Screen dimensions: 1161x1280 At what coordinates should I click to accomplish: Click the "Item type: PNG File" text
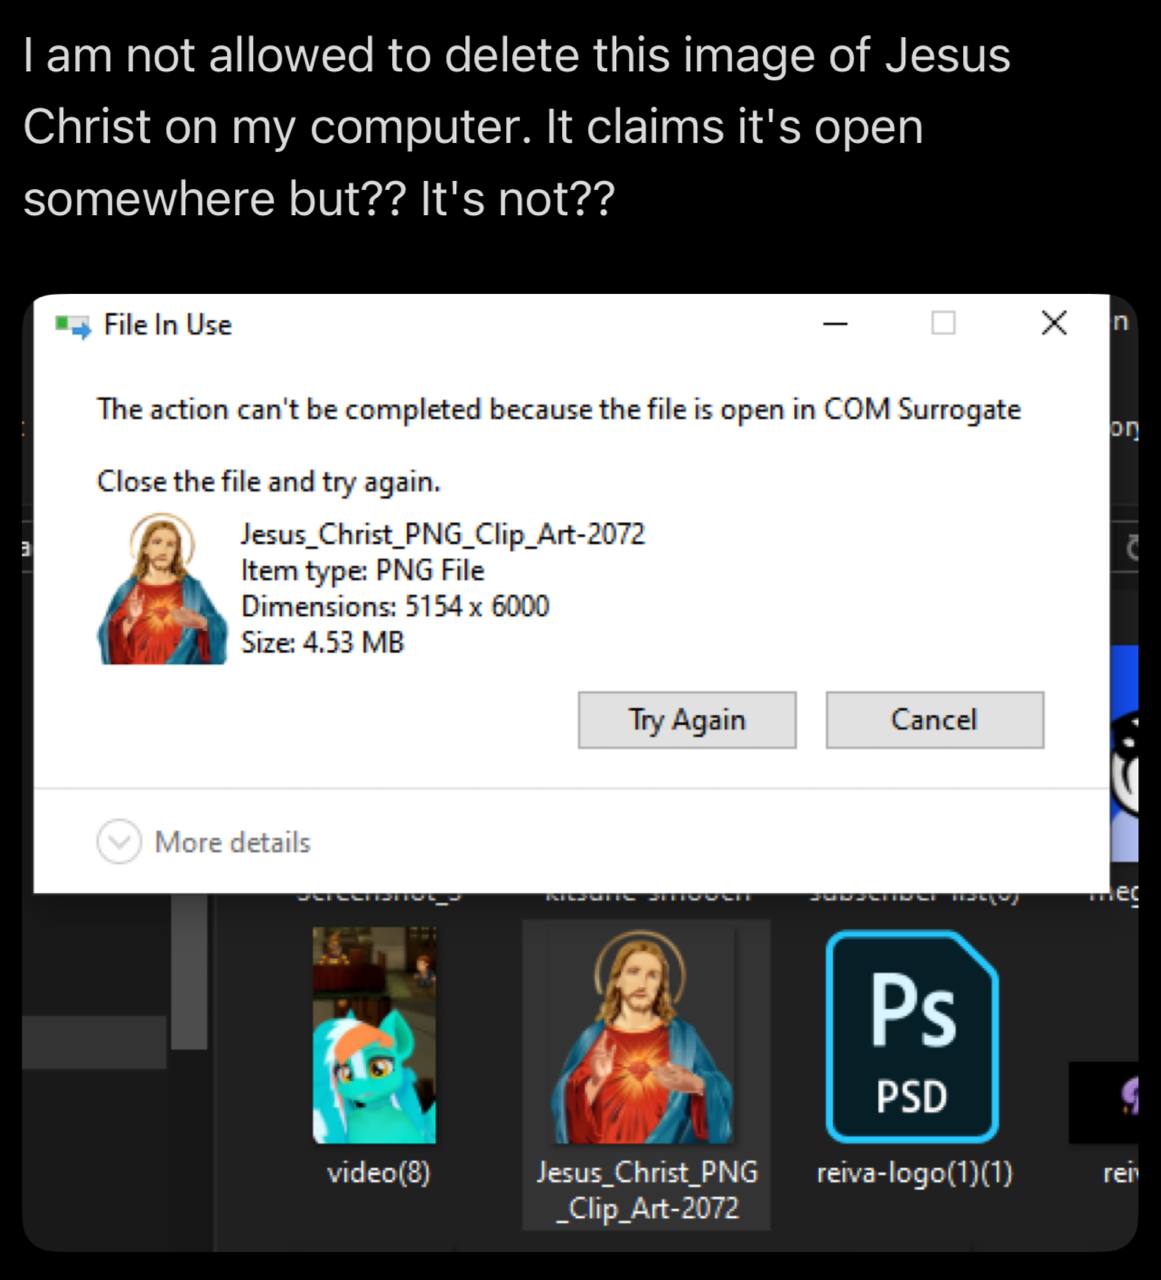(362, 570)
